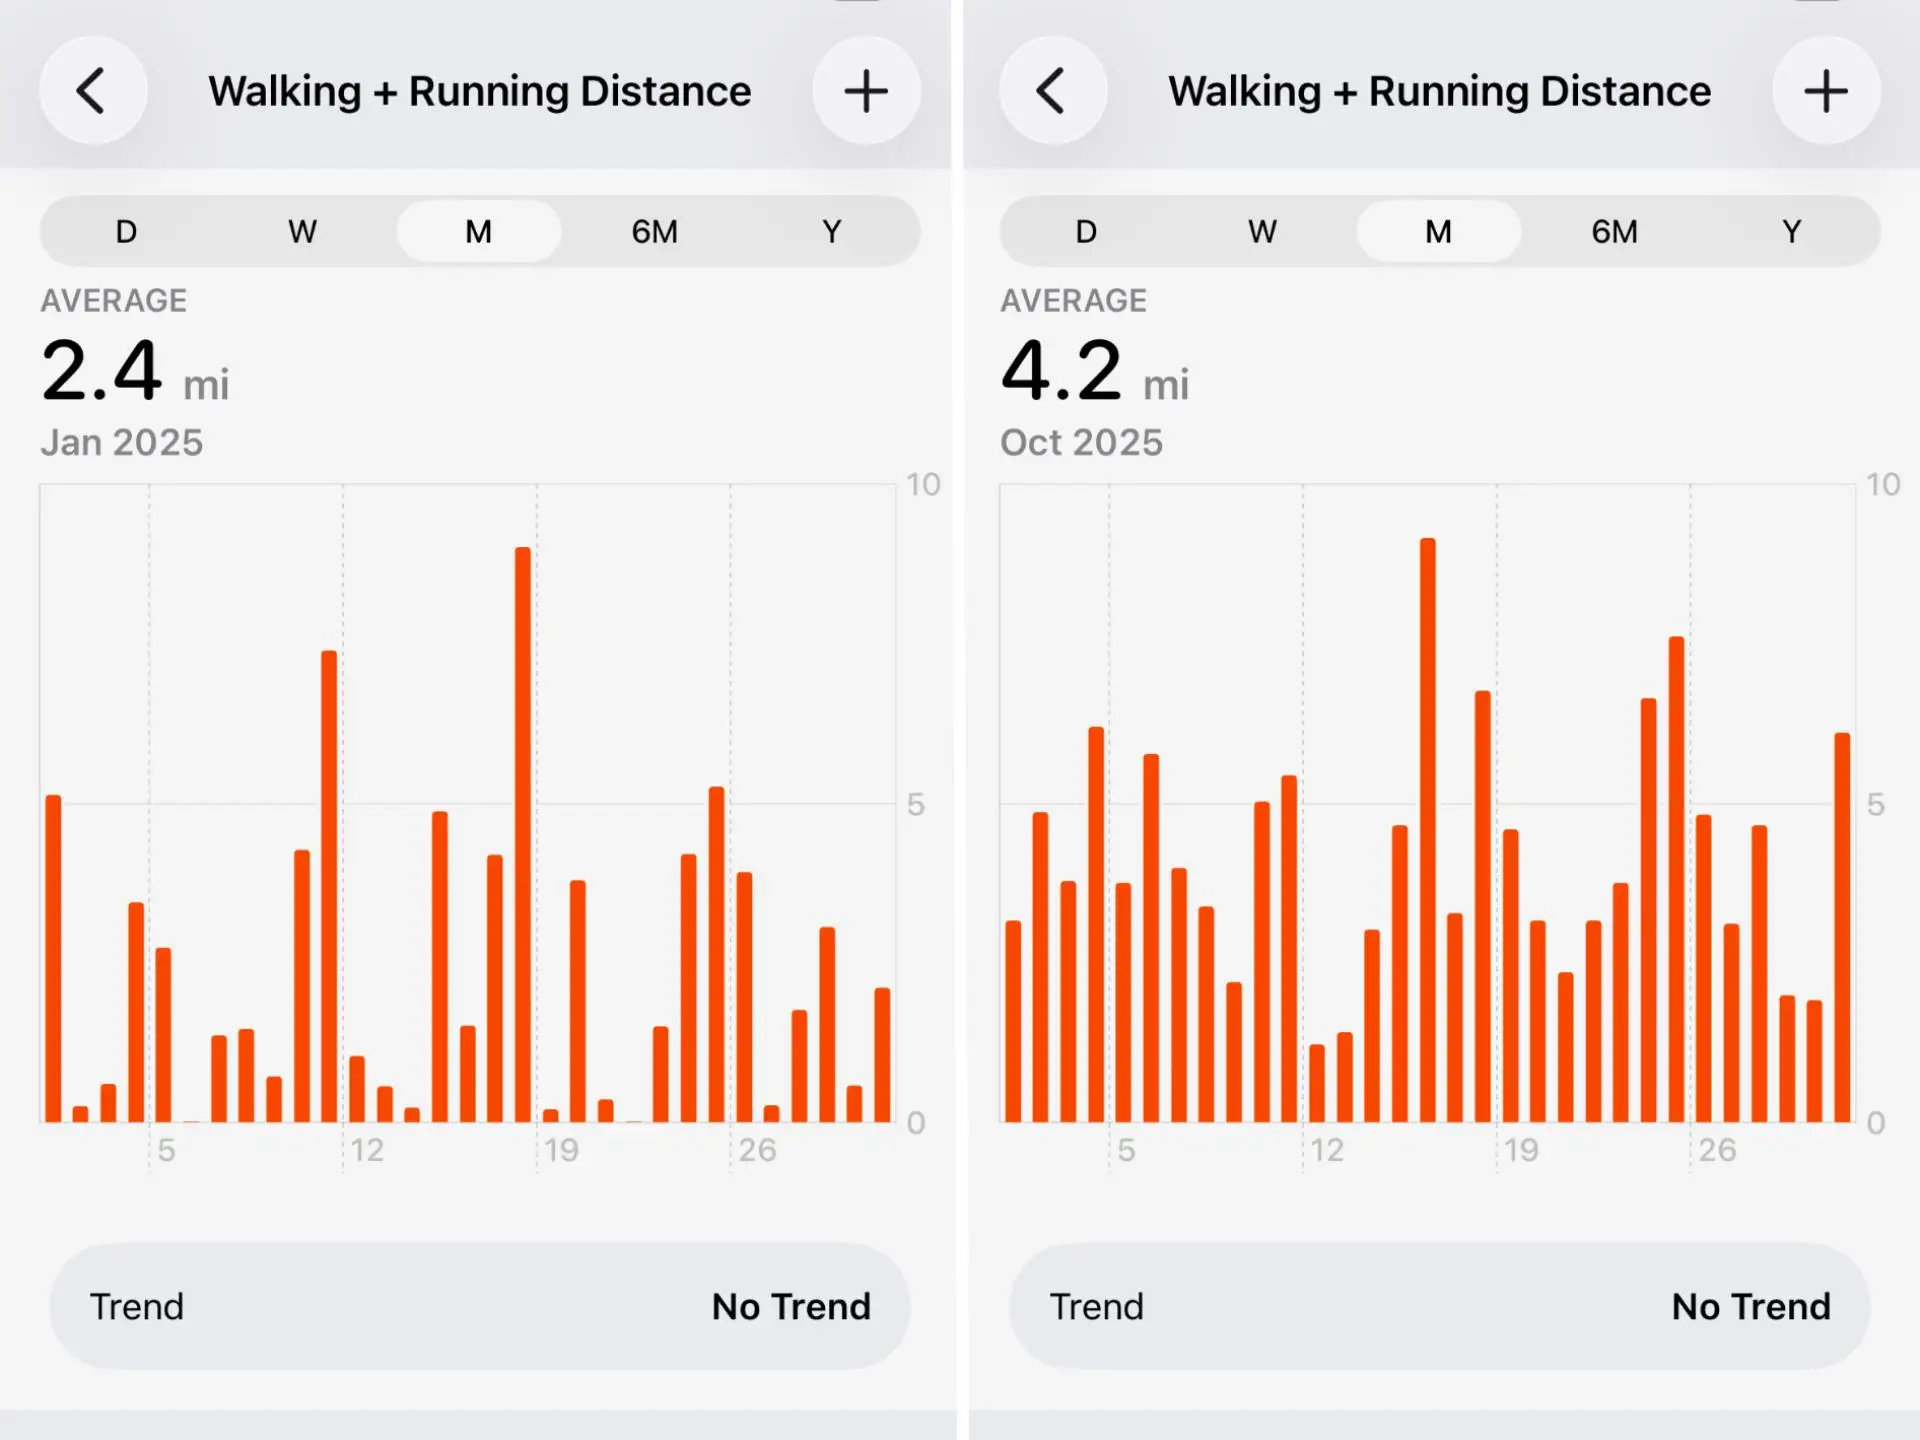Select the M segment on the October chart
The image size is (1920, 1440).
1437,231
